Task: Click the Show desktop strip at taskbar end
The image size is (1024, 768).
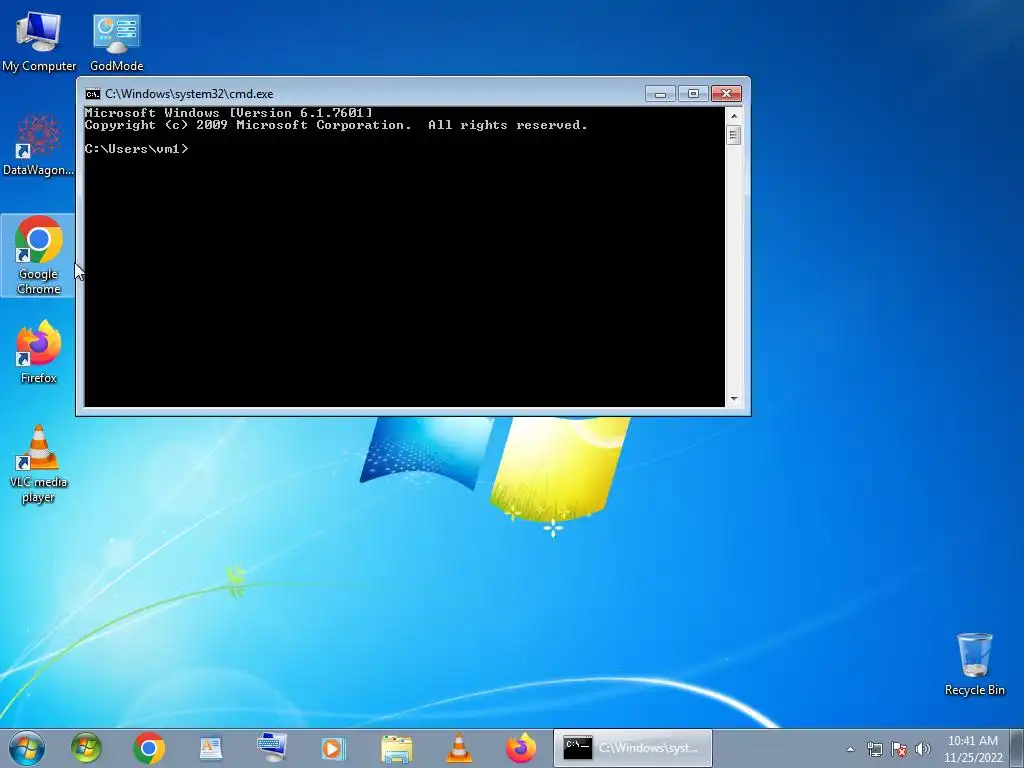Action: (x=1017, y=748)
